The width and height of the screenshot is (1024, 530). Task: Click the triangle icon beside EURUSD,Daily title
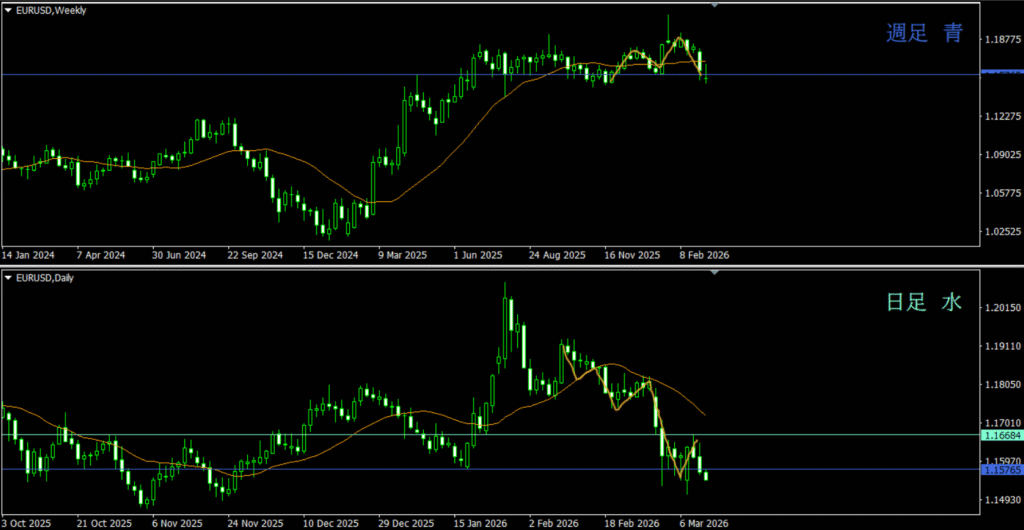coord(8,277)
